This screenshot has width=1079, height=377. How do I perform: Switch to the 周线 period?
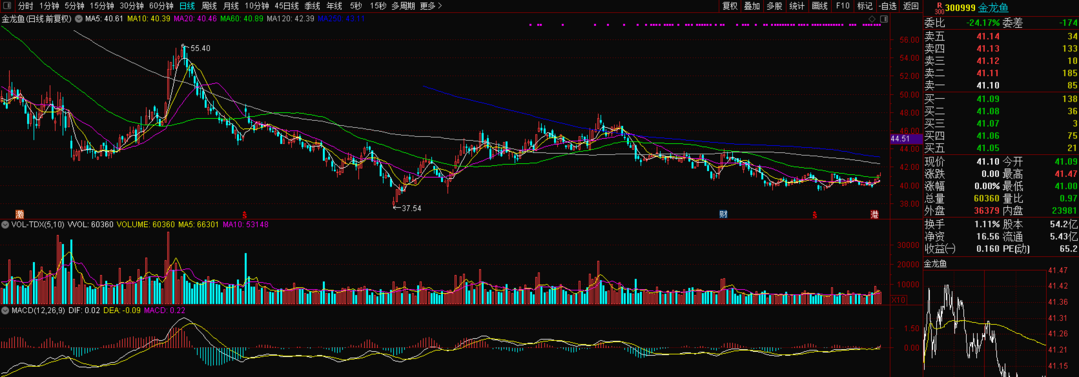(209, 6)
